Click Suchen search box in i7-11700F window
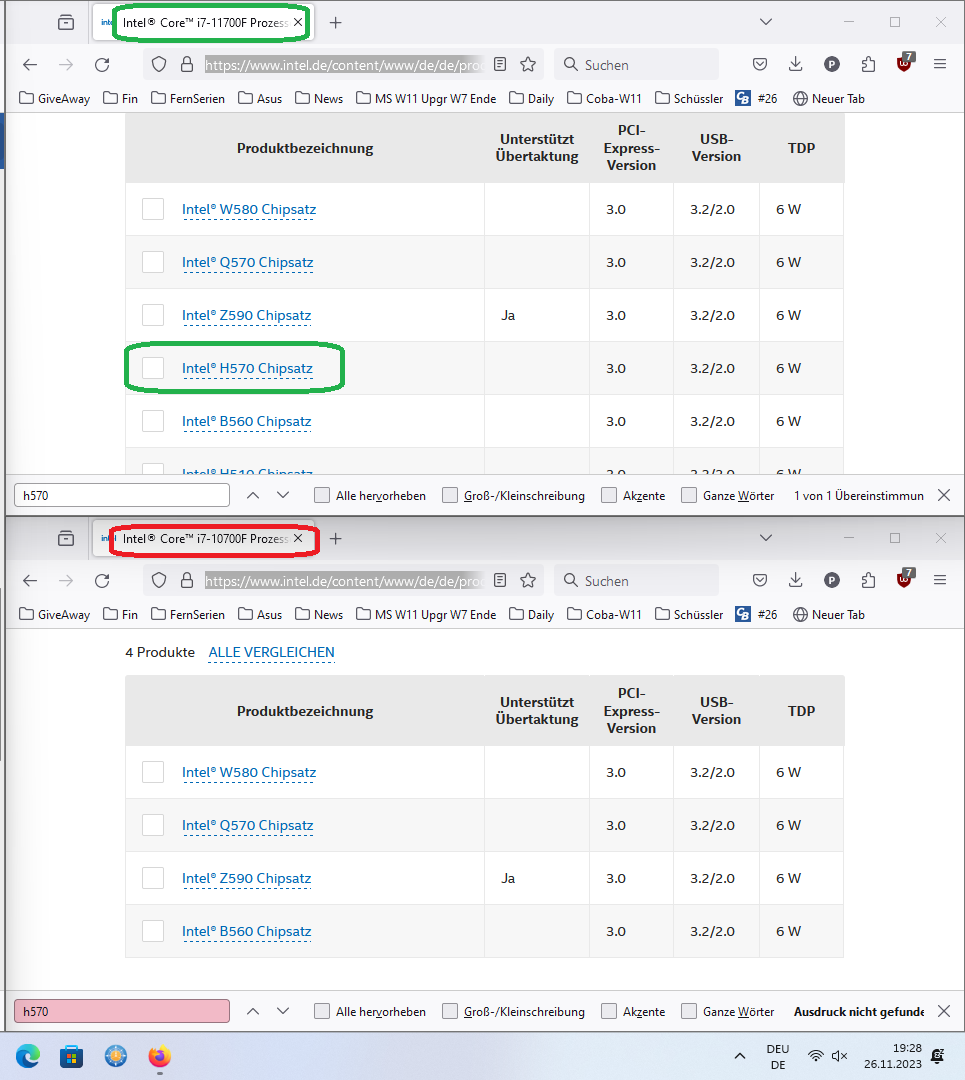 pyautogui.click(x=636, y=65)
